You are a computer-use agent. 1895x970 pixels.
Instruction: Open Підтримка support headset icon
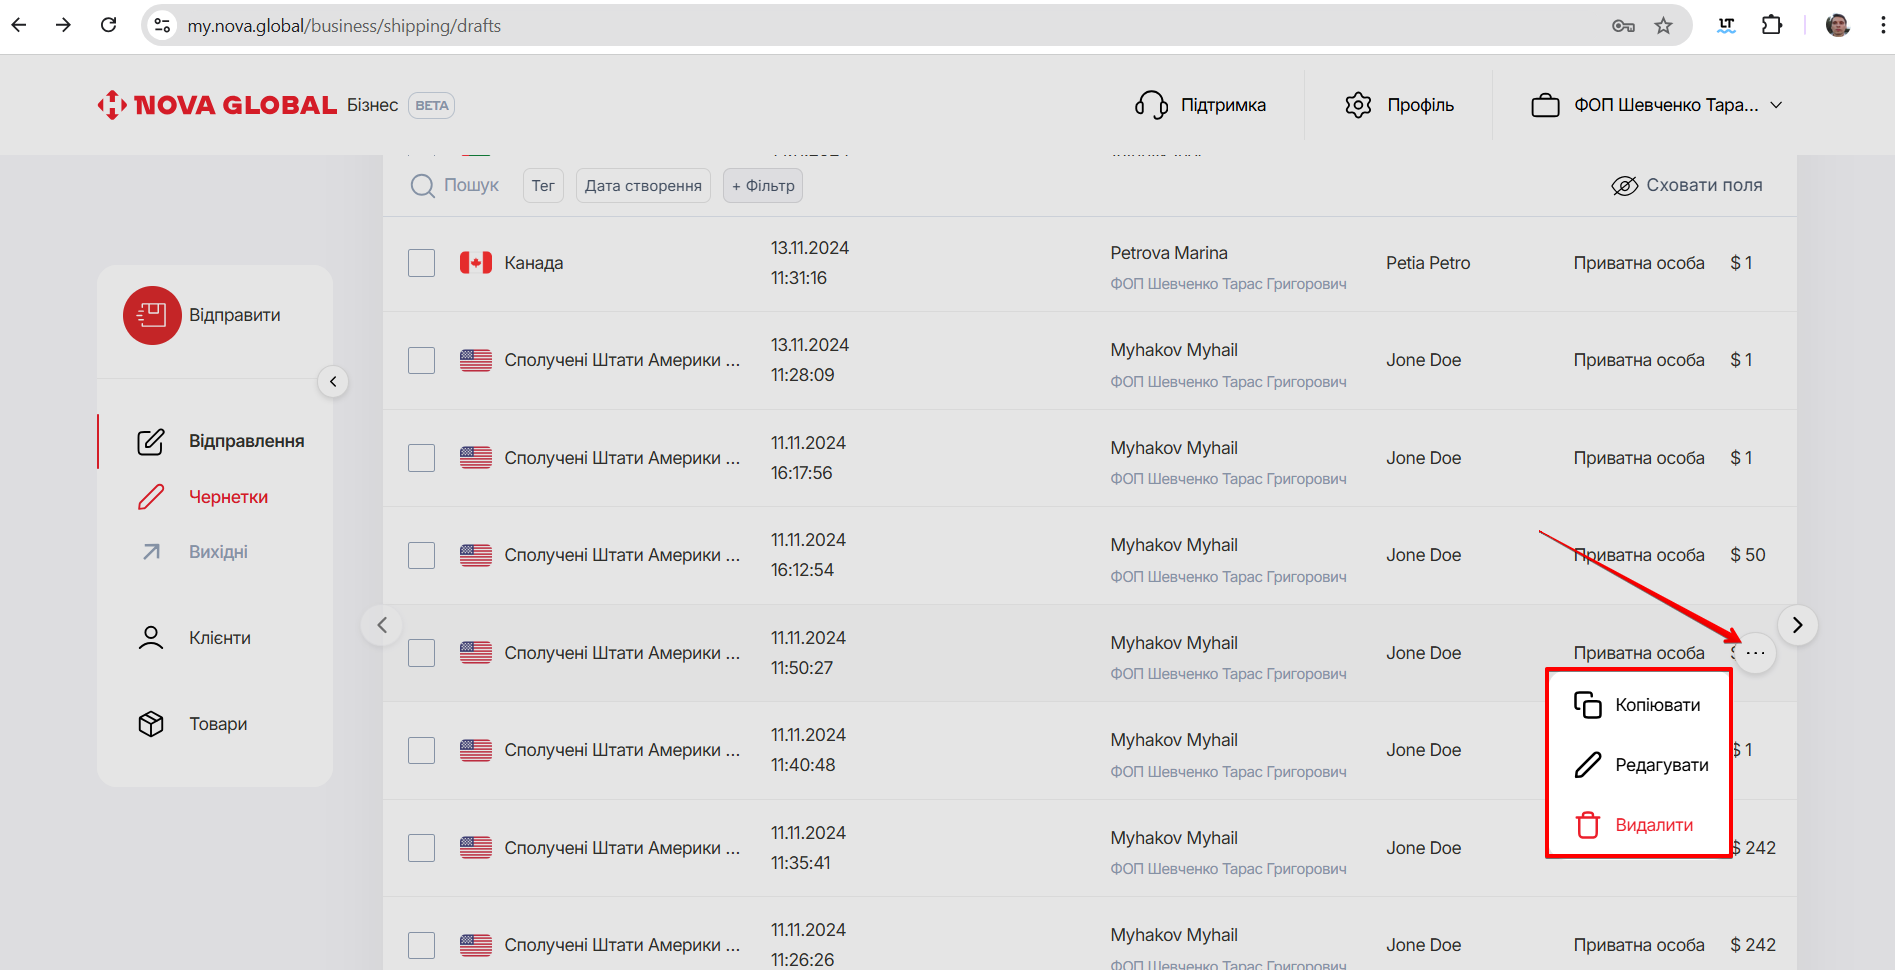point(1151,105)
